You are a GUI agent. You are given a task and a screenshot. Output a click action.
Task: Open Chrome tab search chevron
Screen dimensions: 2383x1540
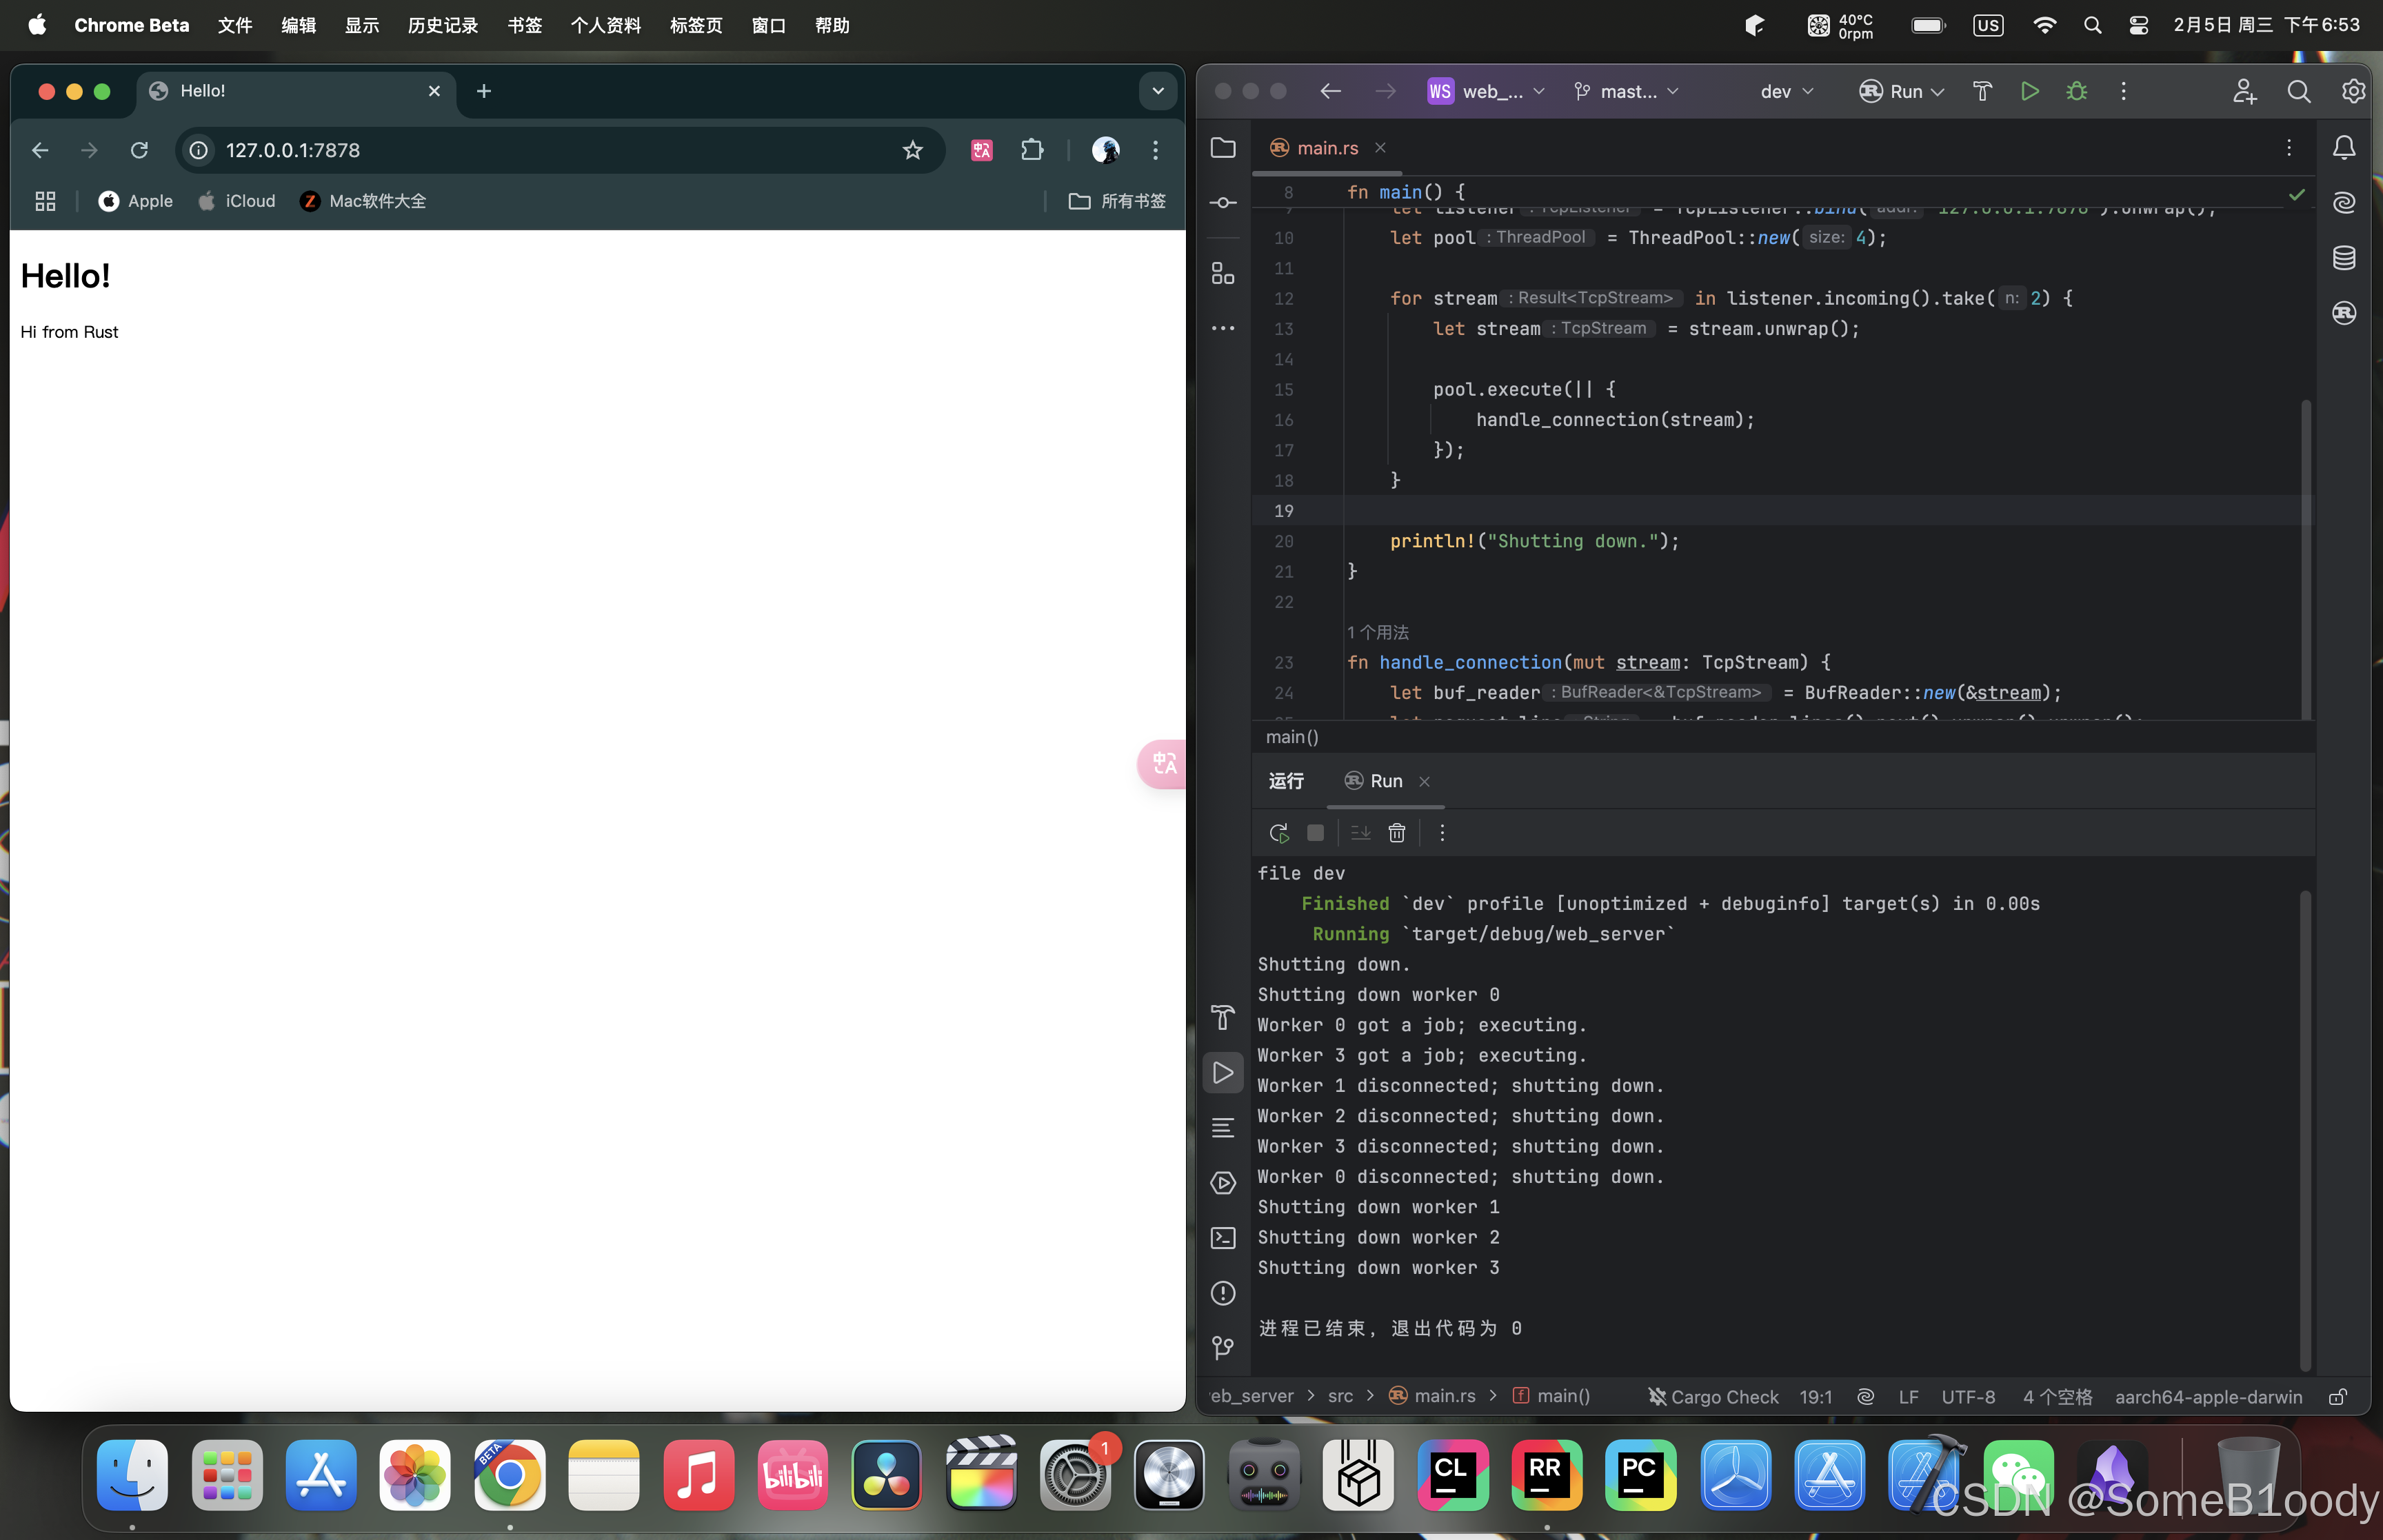click(x=1157, y=91)
